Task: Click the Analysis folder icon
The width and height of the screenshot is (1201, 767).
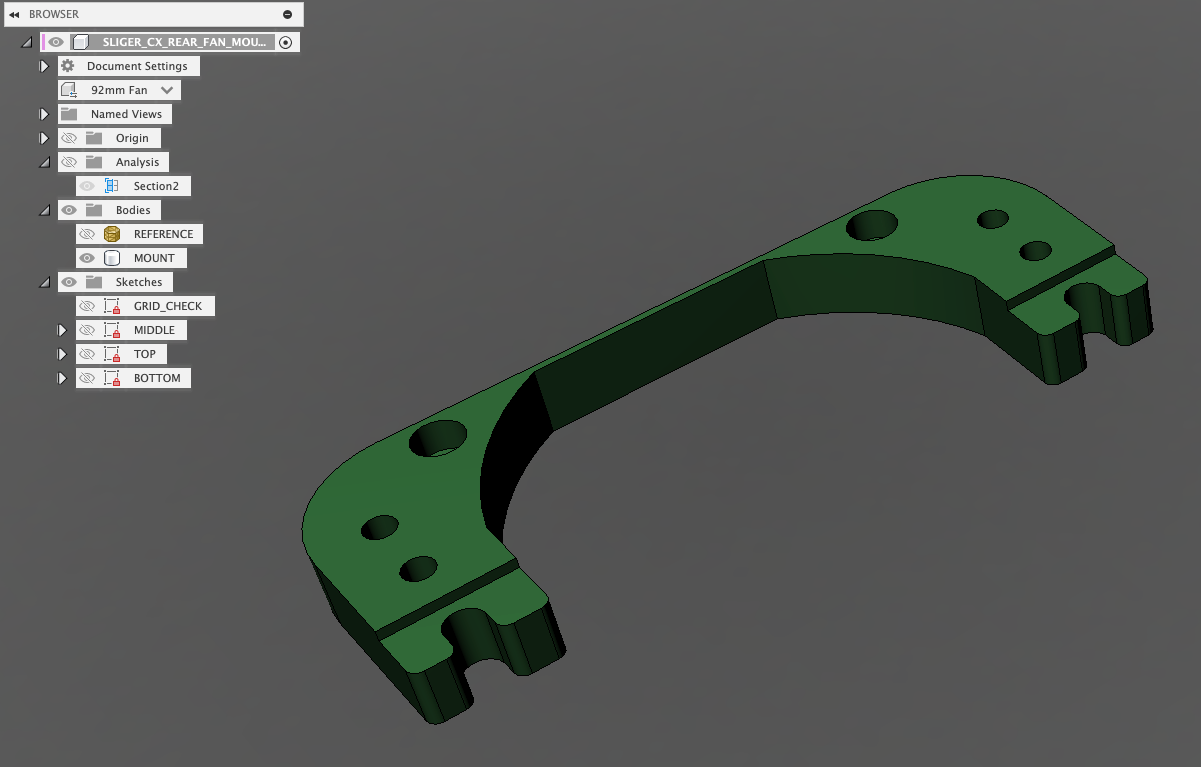Action: point(93,162)
